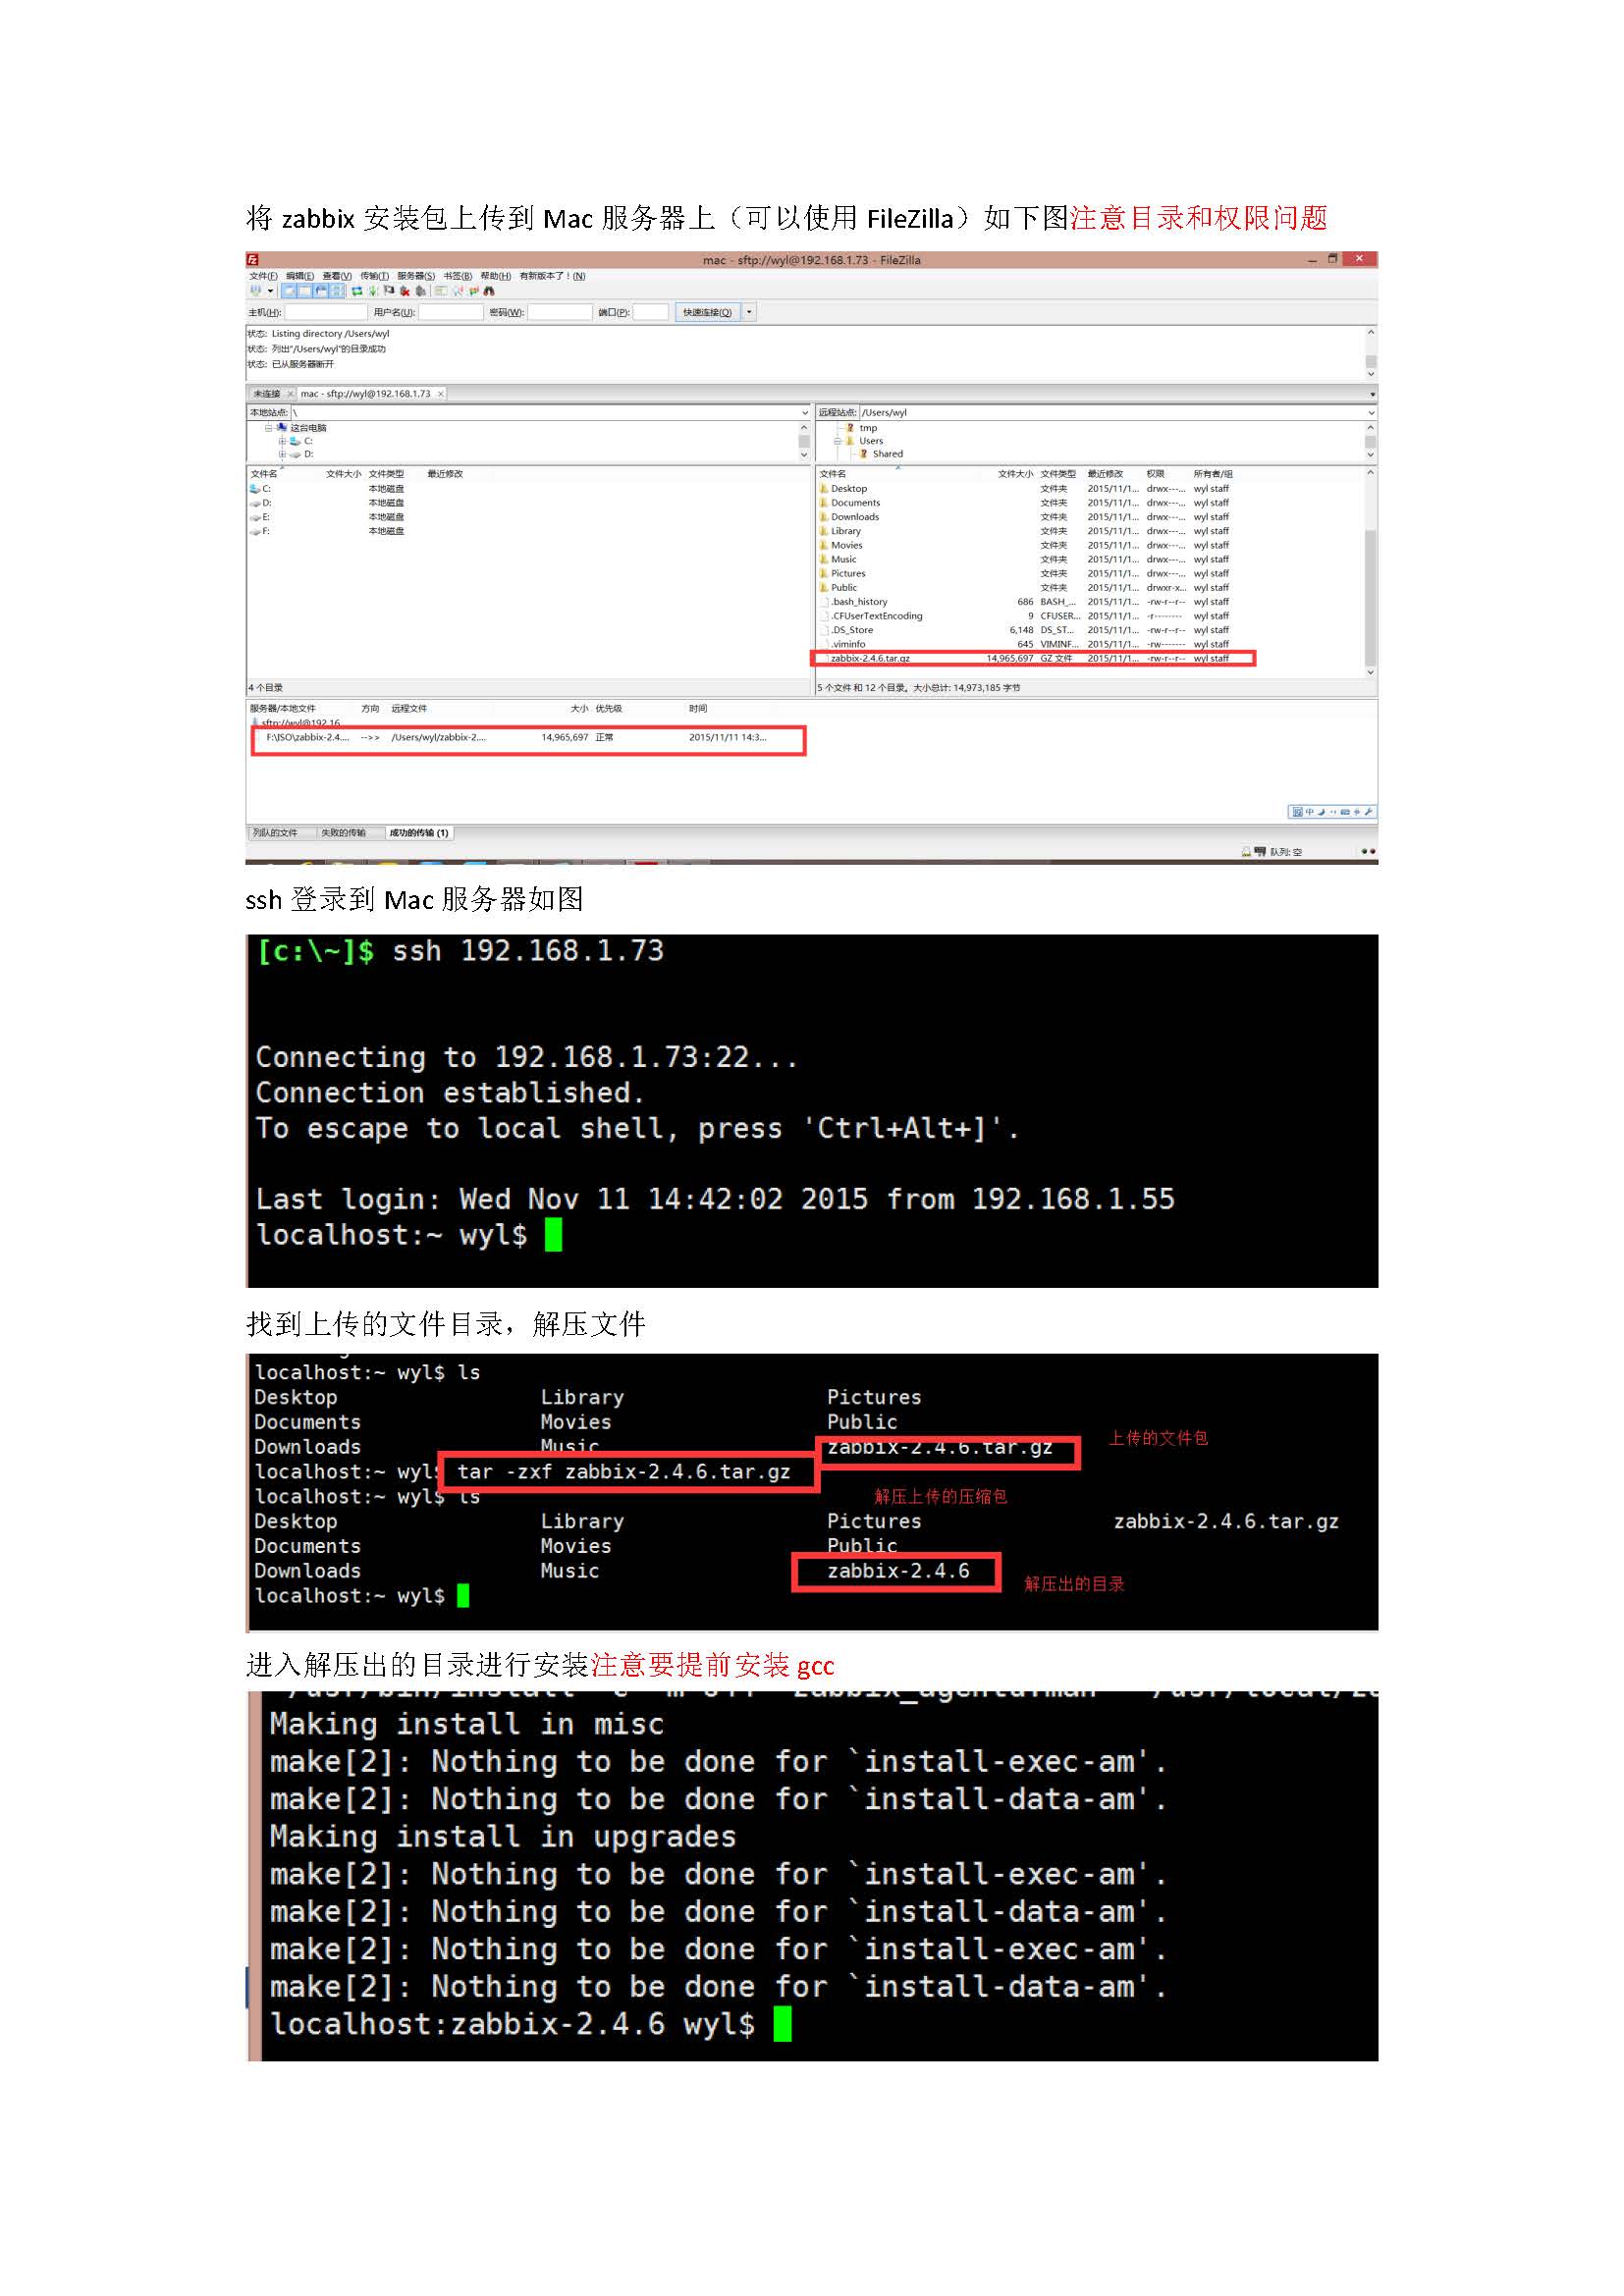
Task: Open quickconnect history dropdown arrow
Action: (750, 312)
